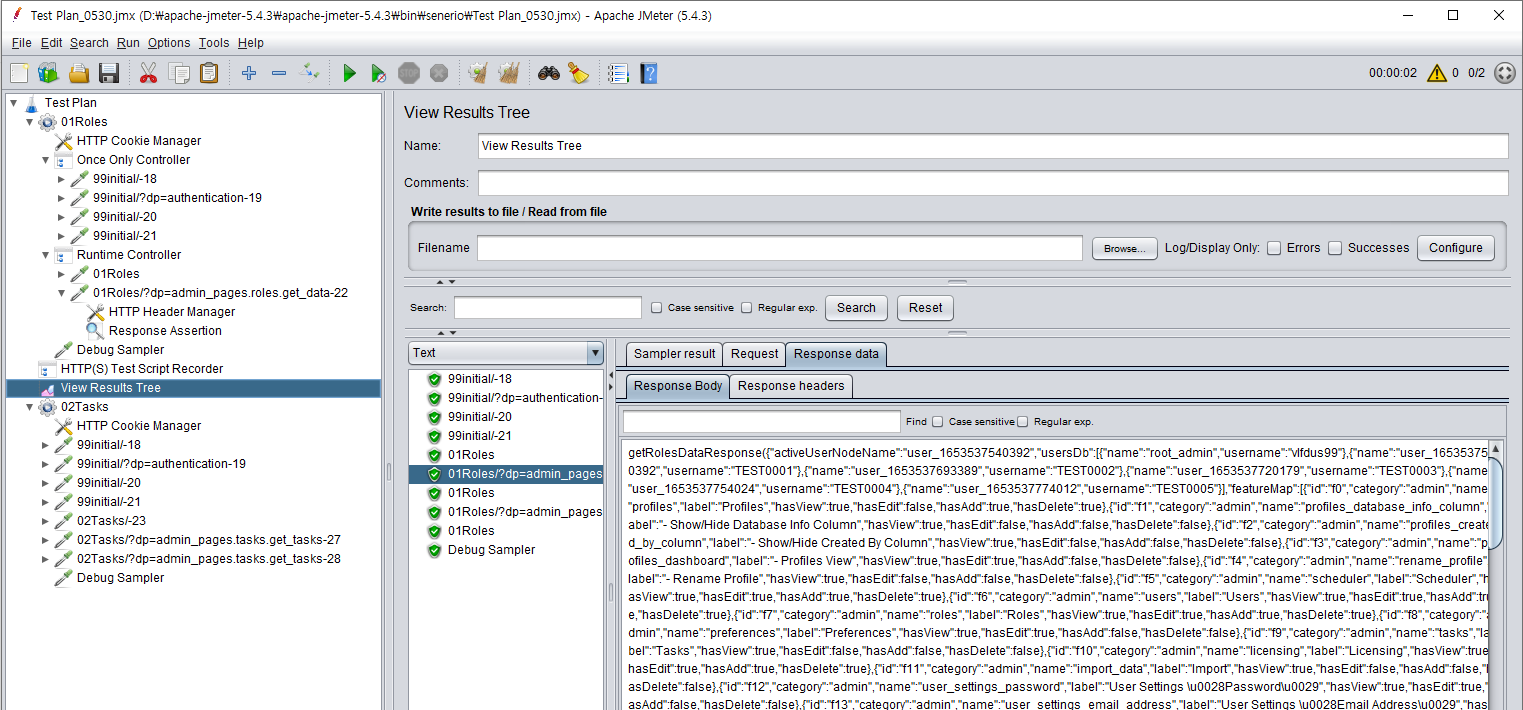
Task: Open the Function Helper dialog icon
Action: coord(618,73)
